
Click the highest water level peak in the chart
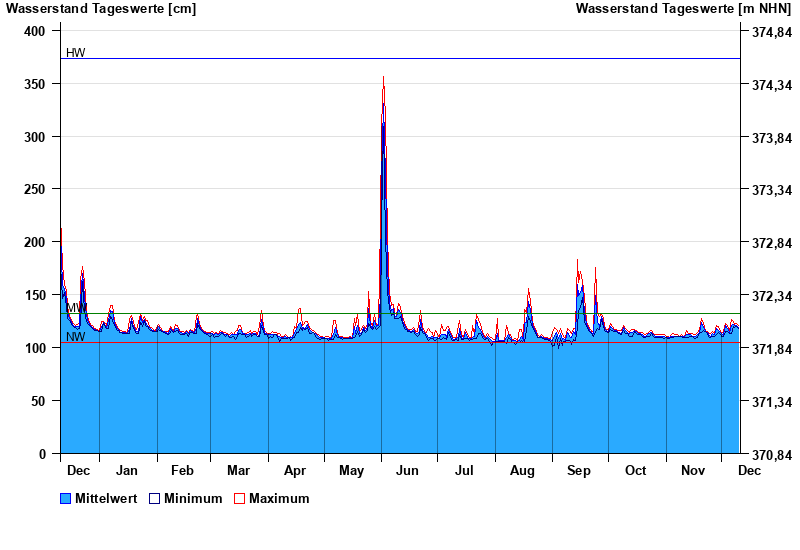coord(383,80)
